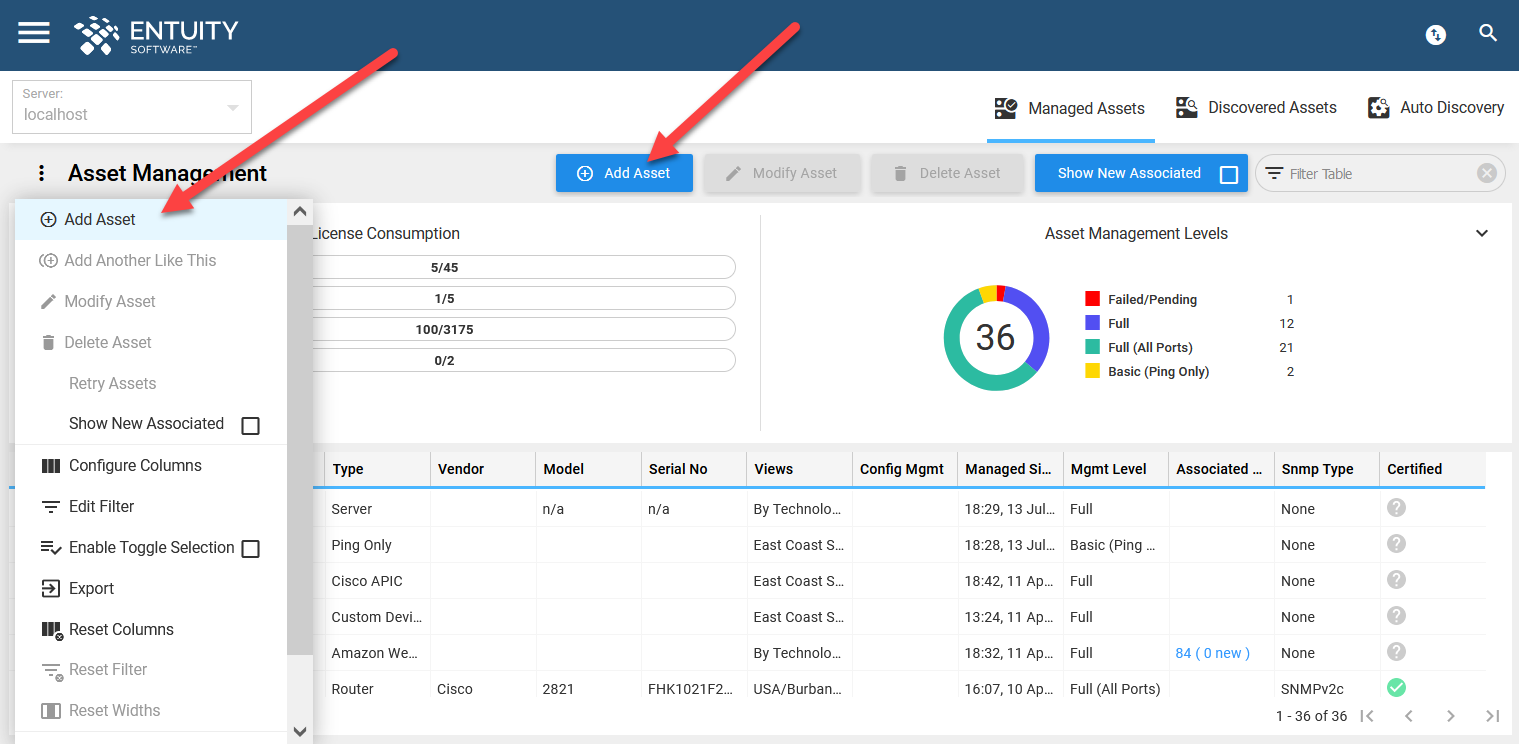Clear the Filter Table field

pos(1487,173)
